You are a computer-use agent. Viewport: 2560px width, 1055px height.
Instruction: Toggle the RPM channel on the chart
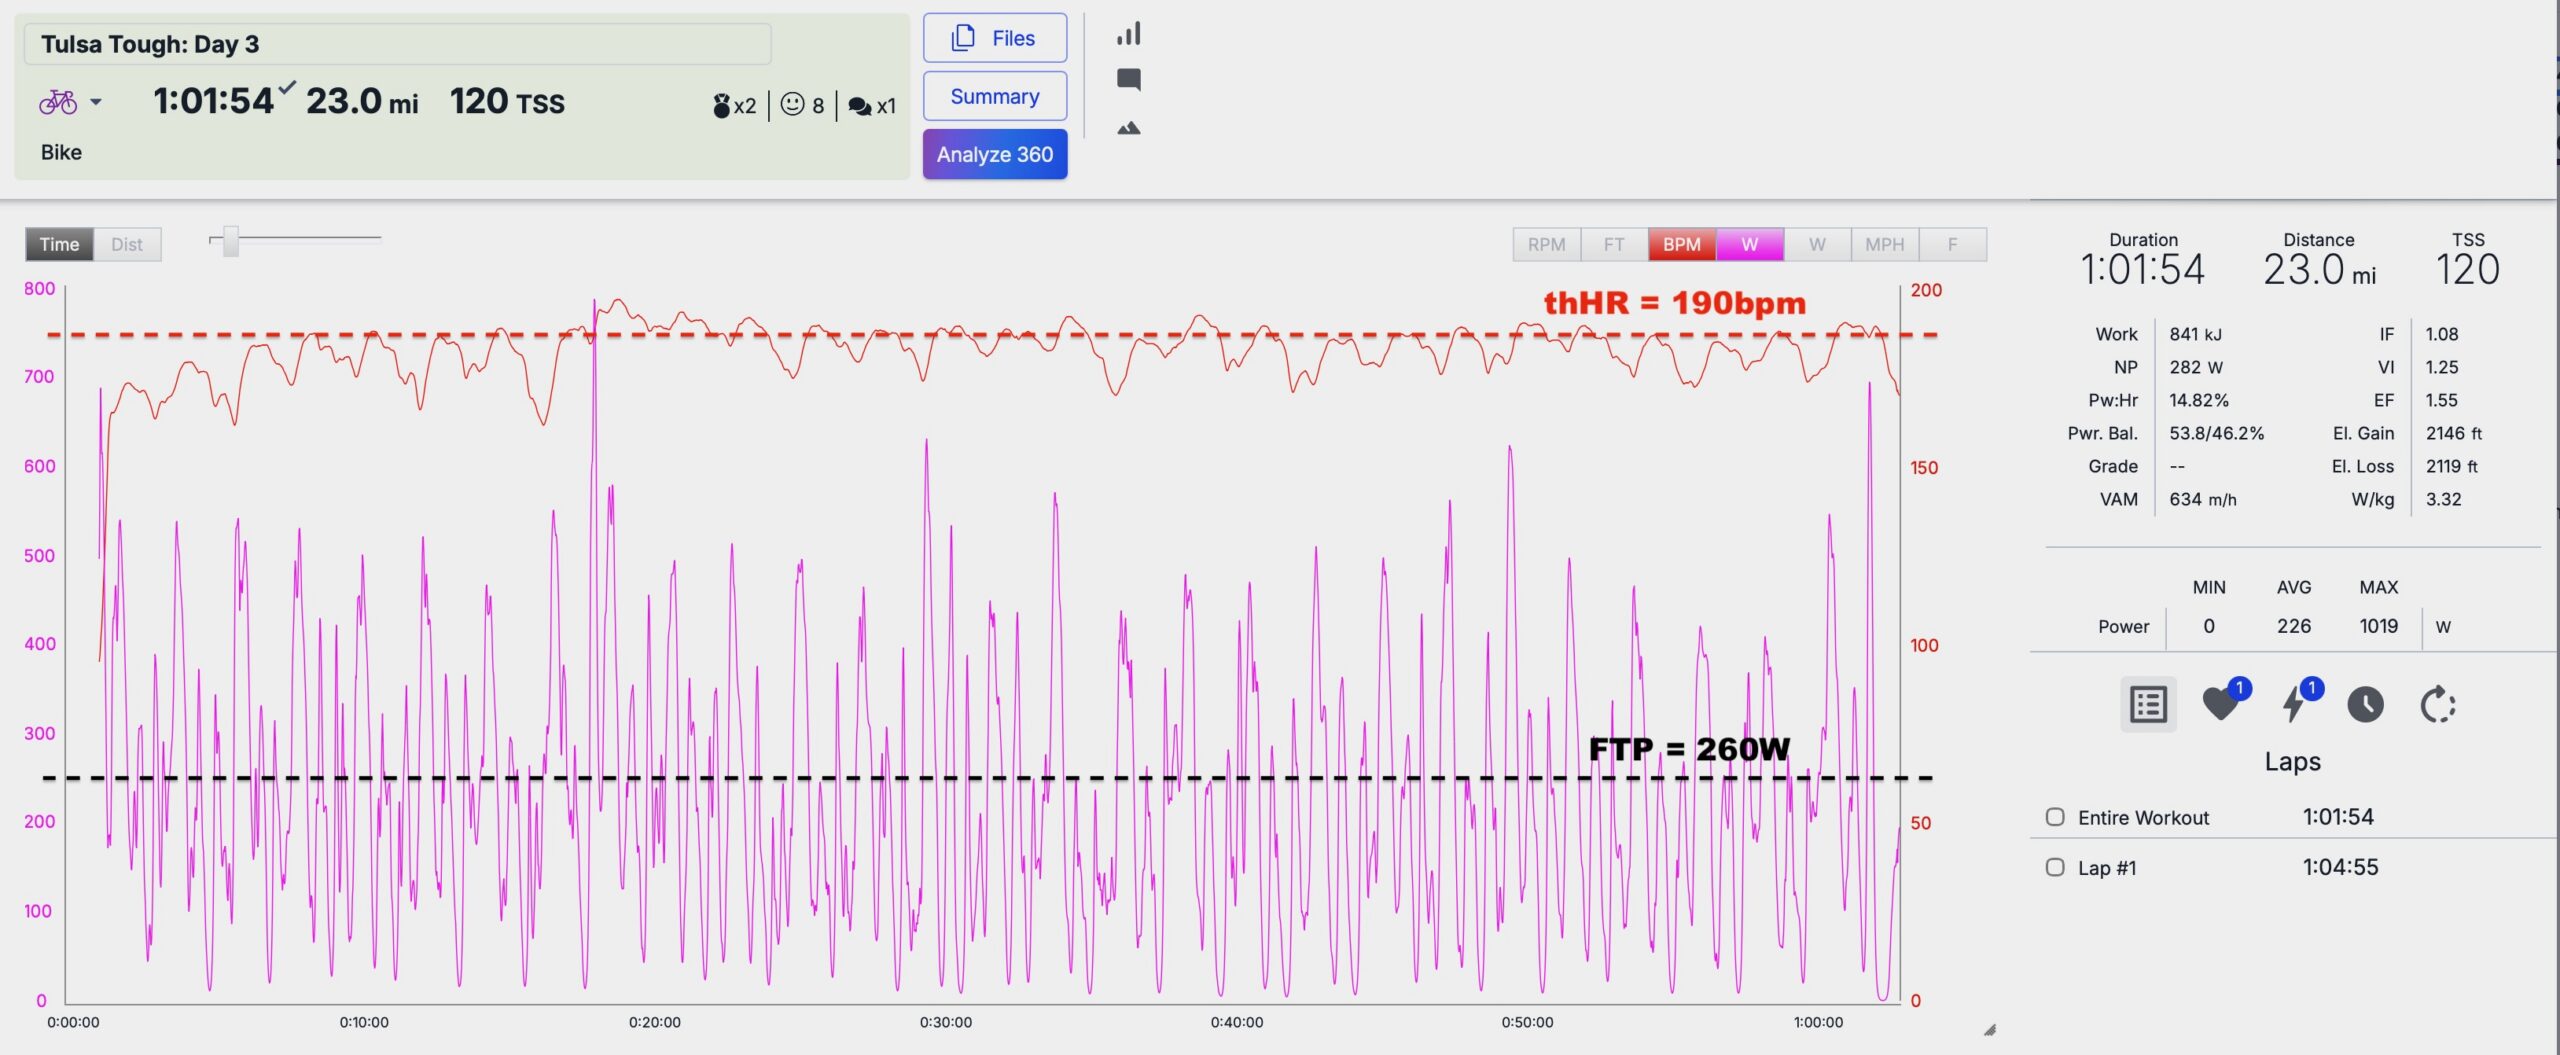1546,244
